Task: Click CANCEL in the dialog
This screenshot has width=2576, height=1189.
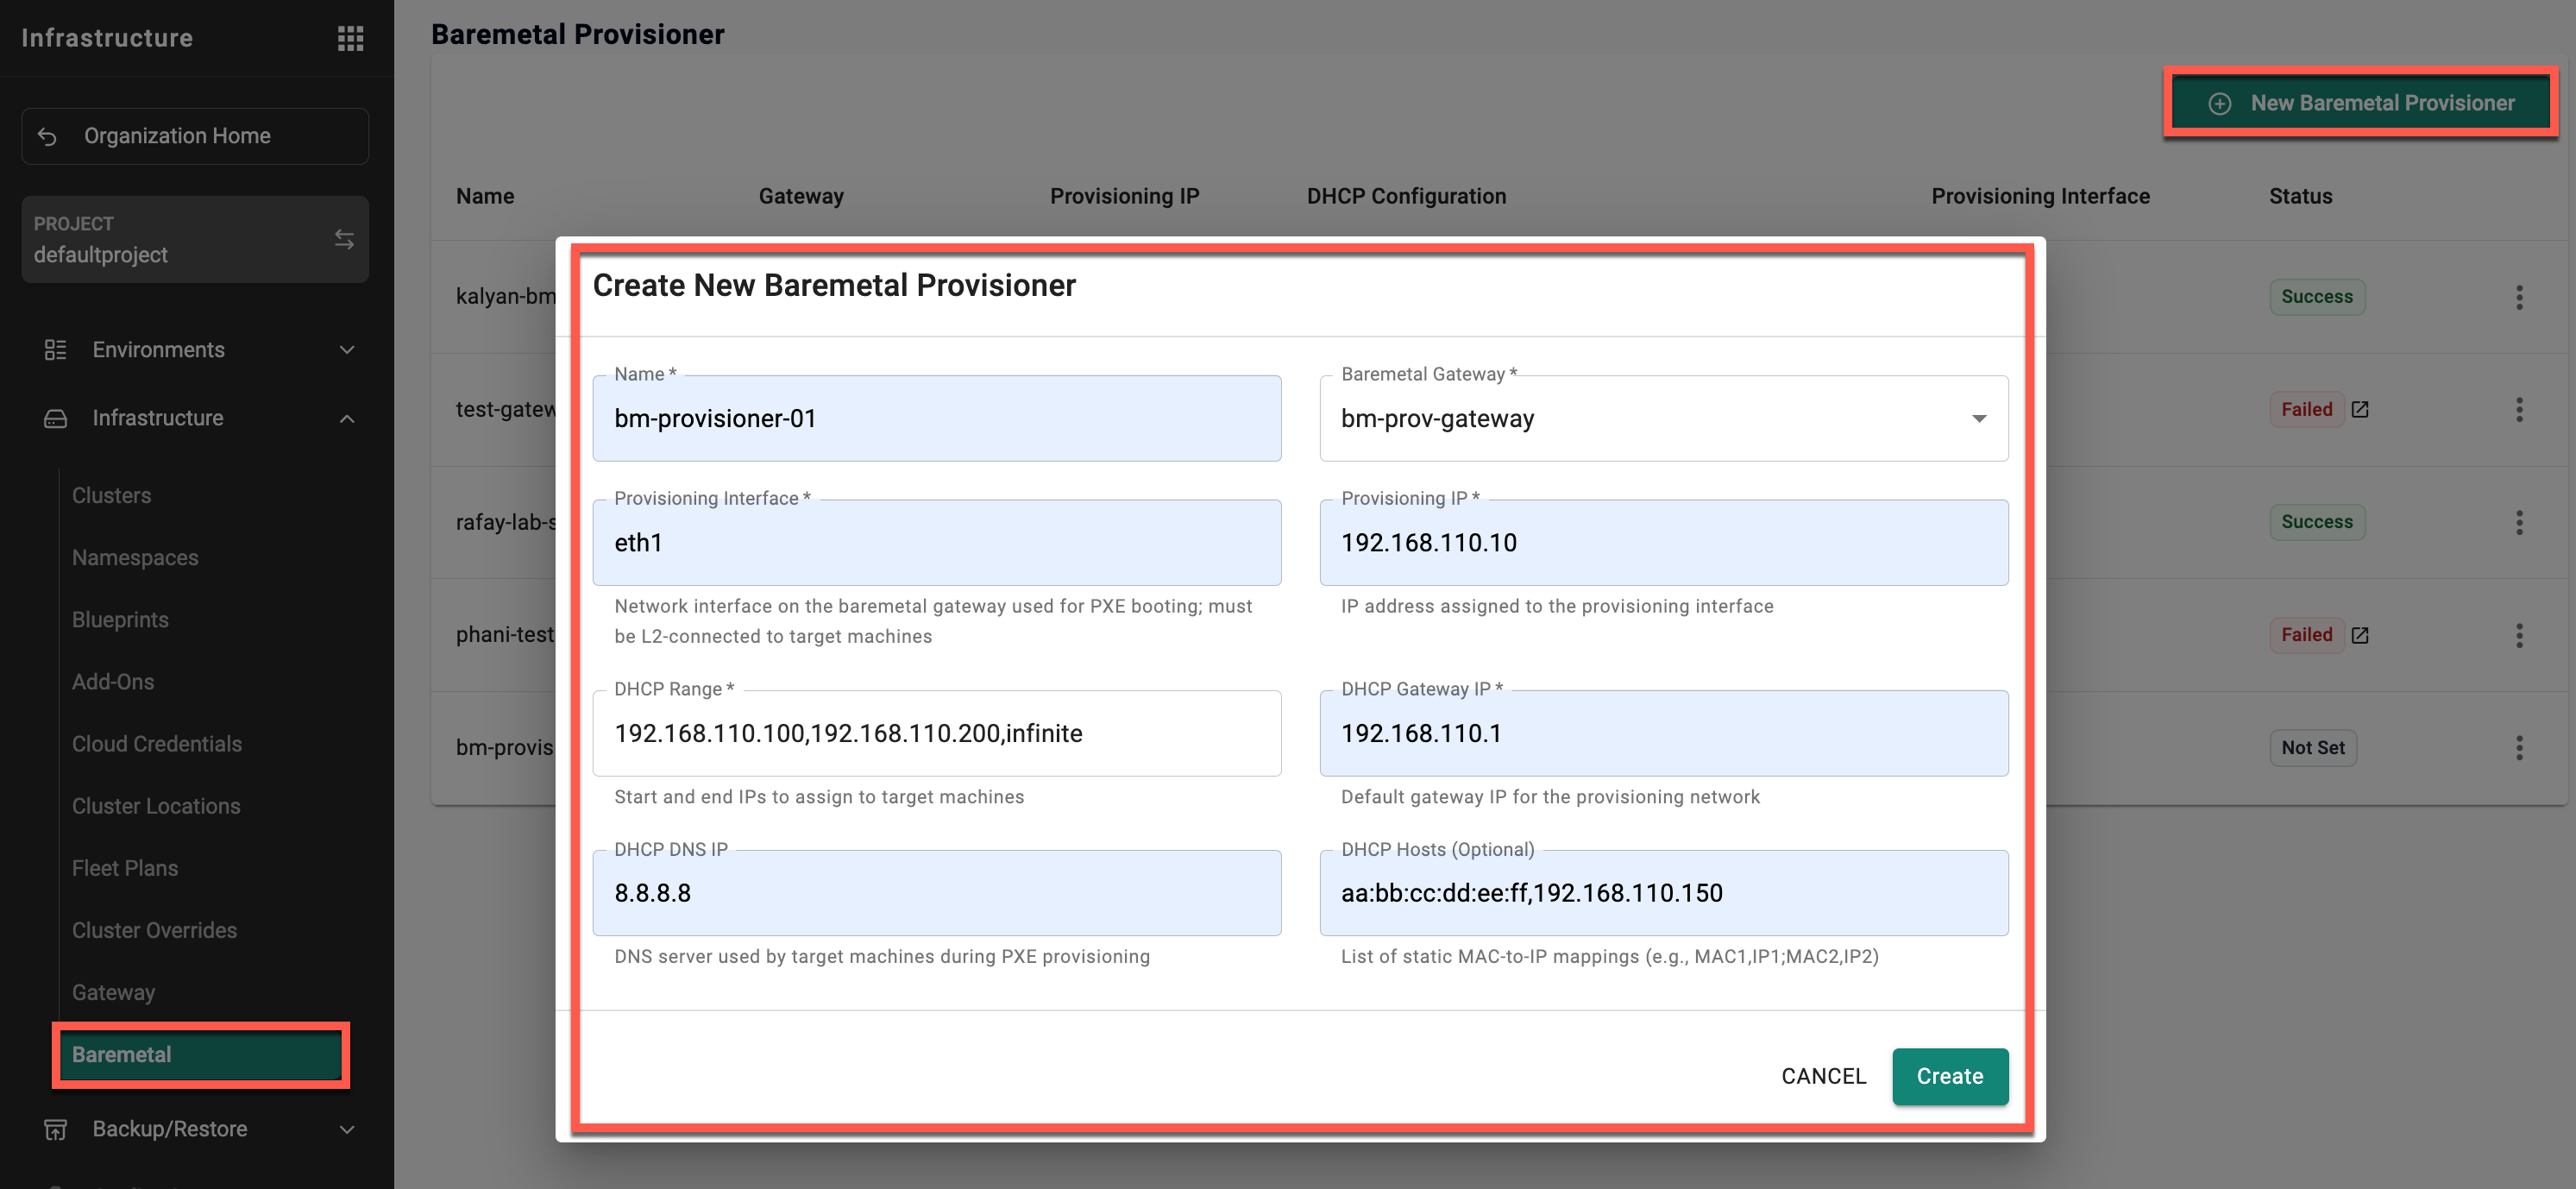Action: point(1823,1076)
